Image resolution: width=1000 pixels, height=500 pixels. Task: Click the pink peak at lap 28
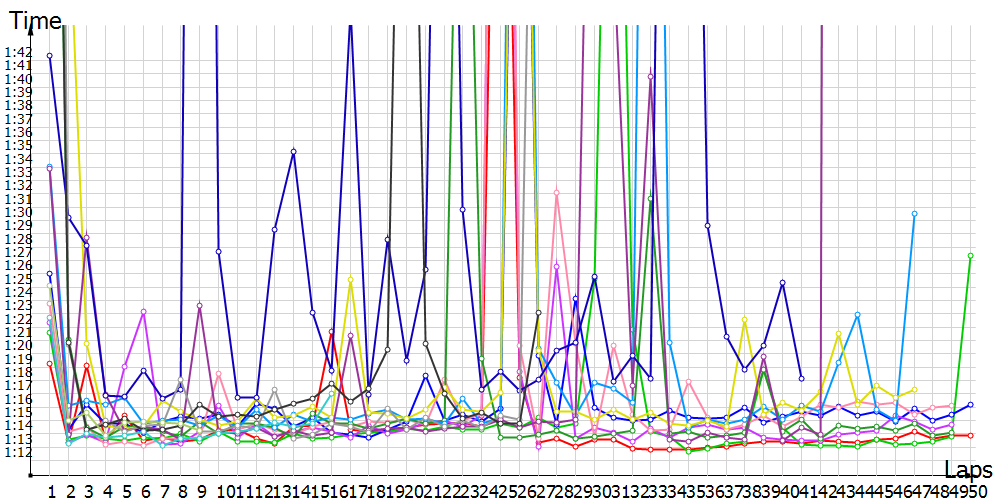pyautogui.click(x=556, y=192)
